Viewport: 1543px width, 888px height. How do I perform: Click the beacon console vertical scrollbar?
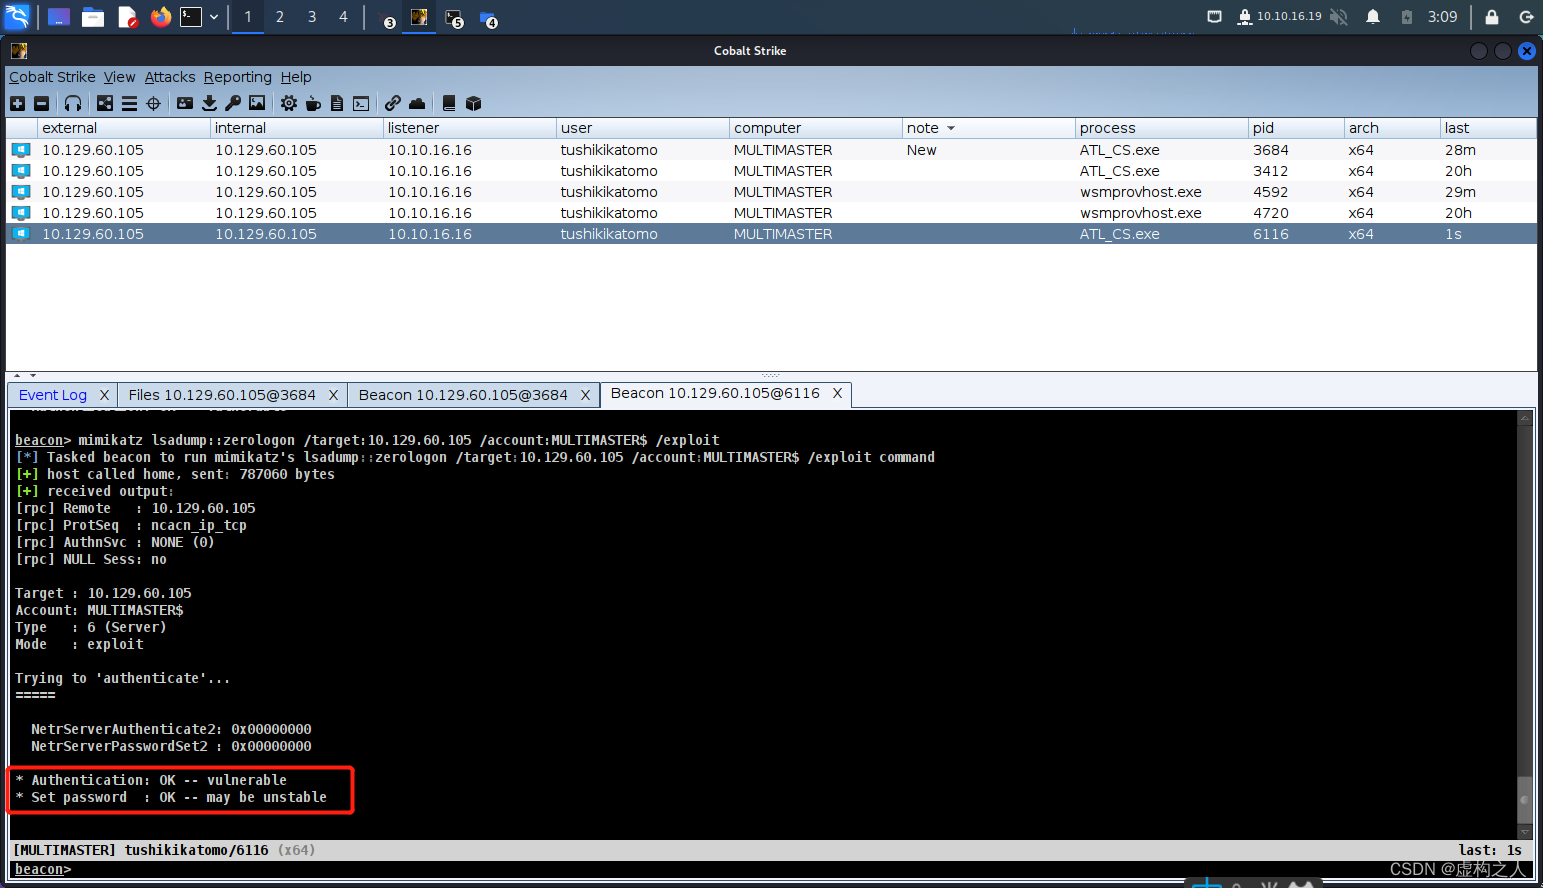coord(1525,625)
